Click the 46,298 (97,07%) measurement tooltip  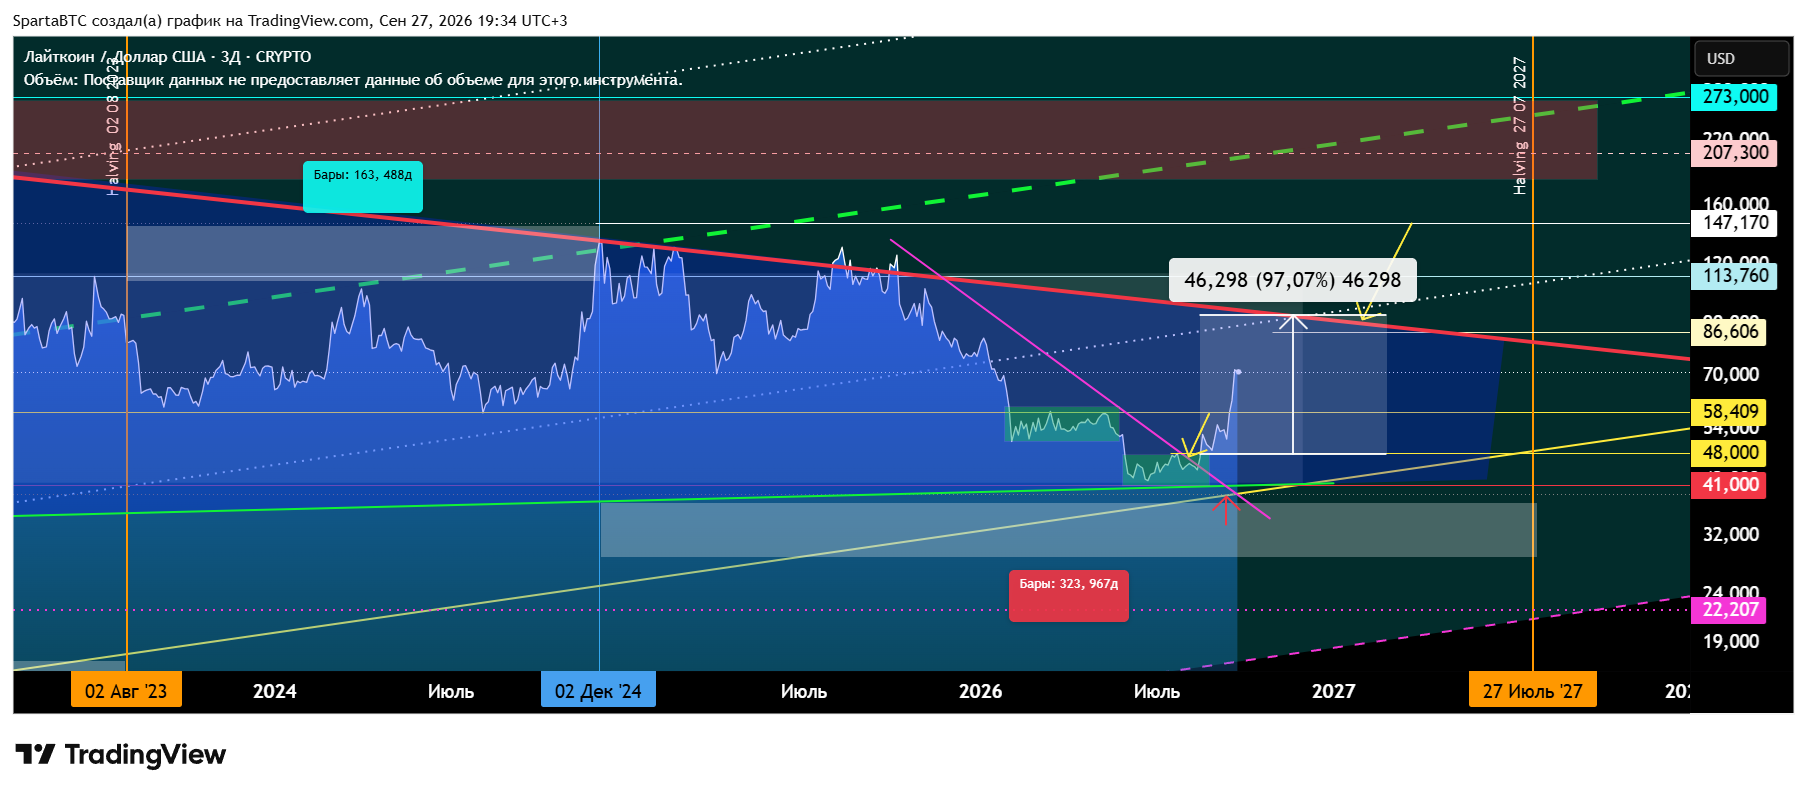point(1292,280)
